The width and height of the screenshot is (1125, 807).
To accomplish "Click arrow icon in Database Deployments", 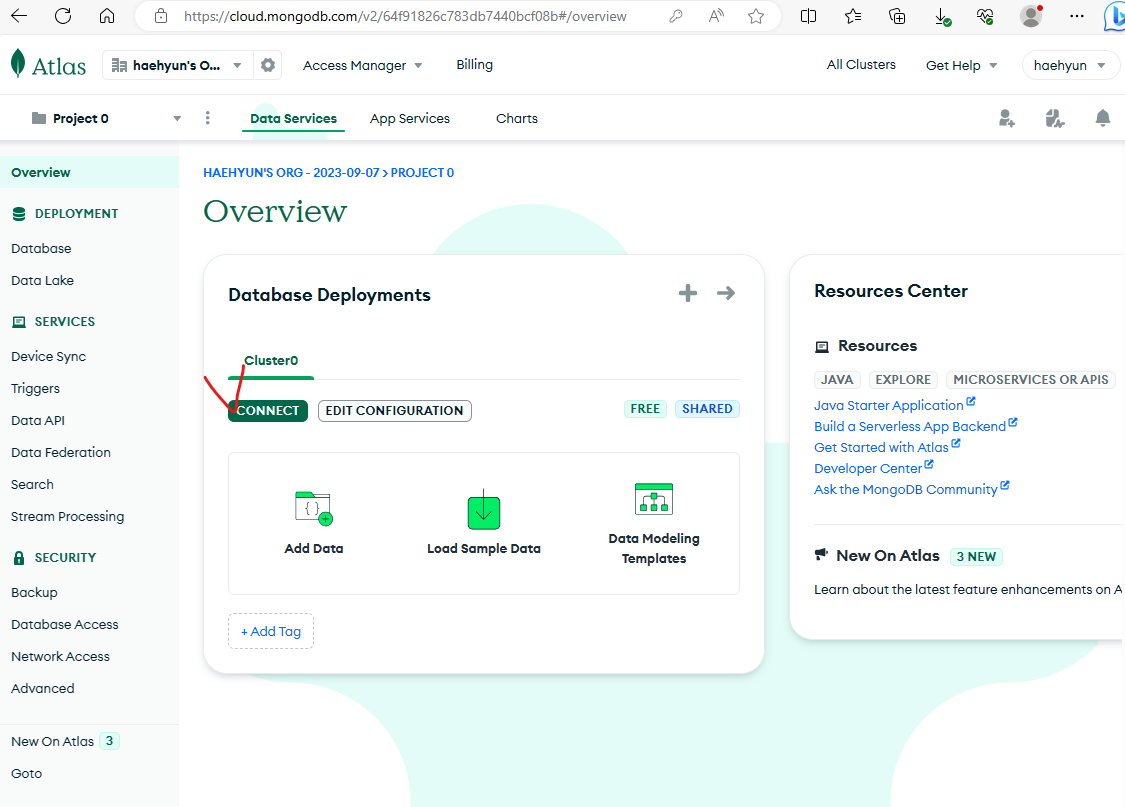I will point(725,293).
